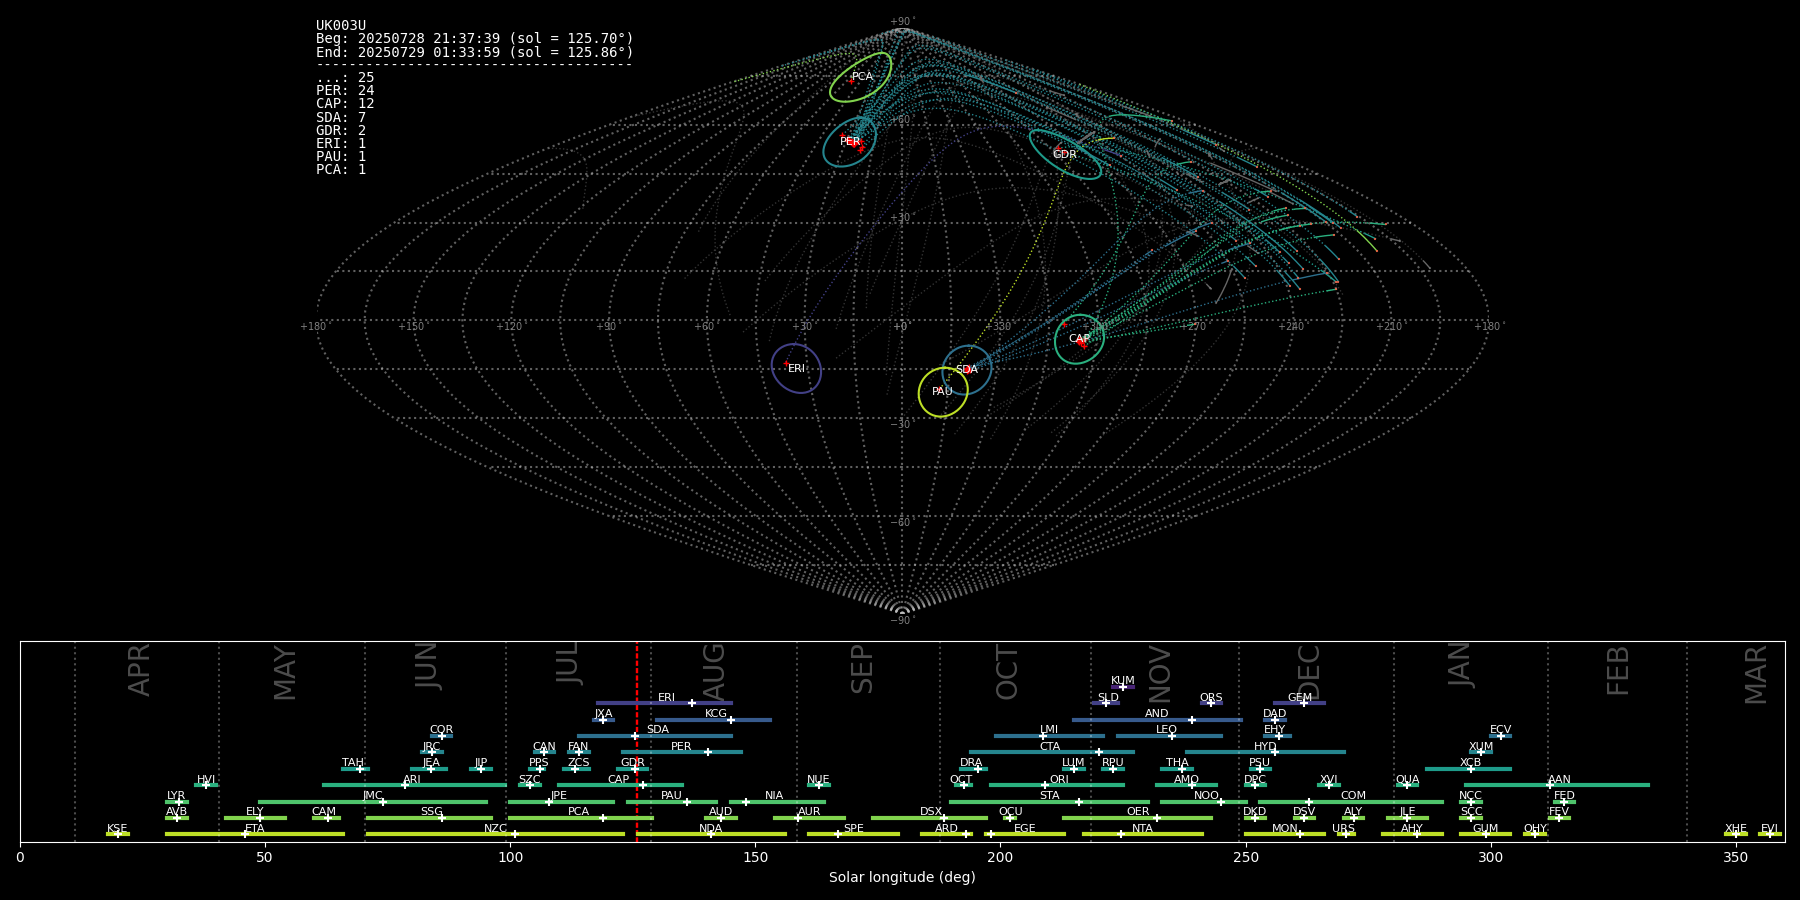
Task: Click the ARI shower bar label
Action: point(412,780)
